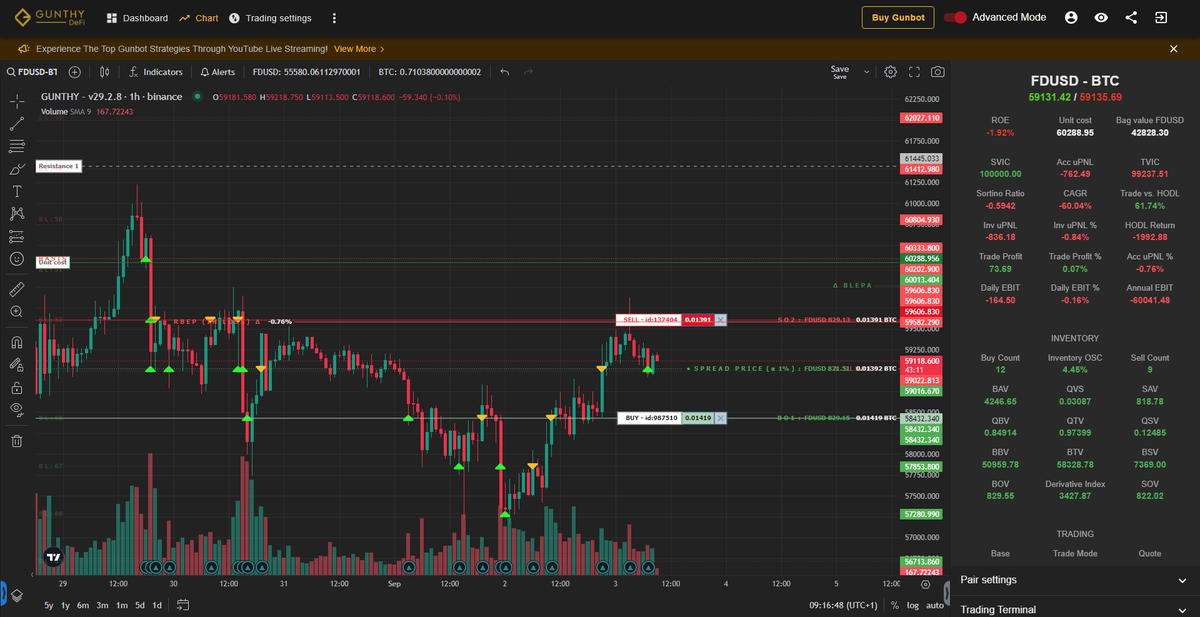
Task: Take a chart snapshot with camera icon
Action: (937, 72)
